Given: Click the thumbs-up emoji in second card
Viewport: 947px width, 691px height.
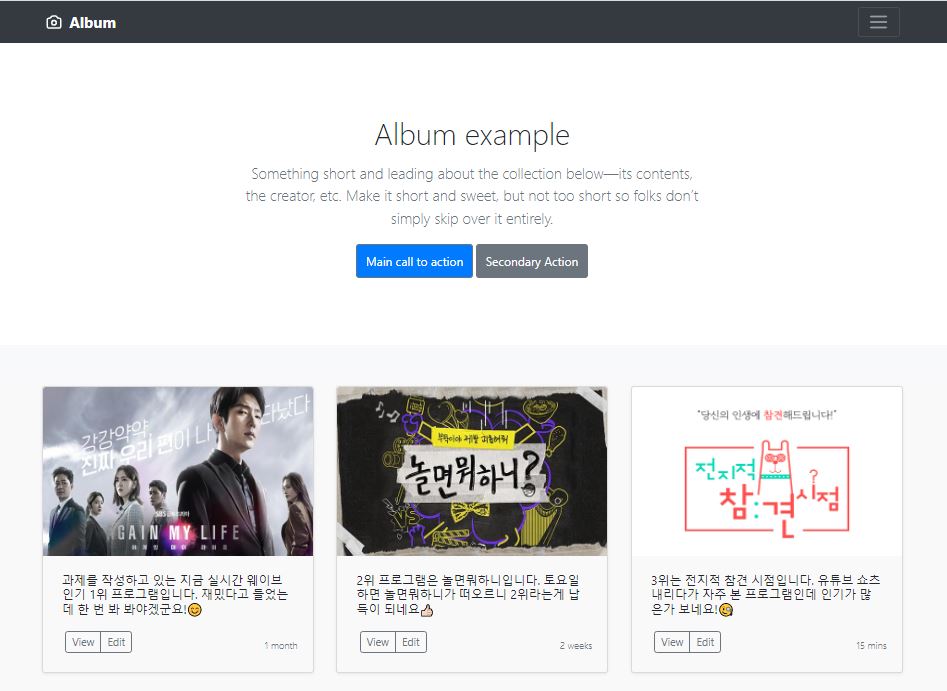Looking at the screenshot, I should pyautogui.click(x=426, y=609).
